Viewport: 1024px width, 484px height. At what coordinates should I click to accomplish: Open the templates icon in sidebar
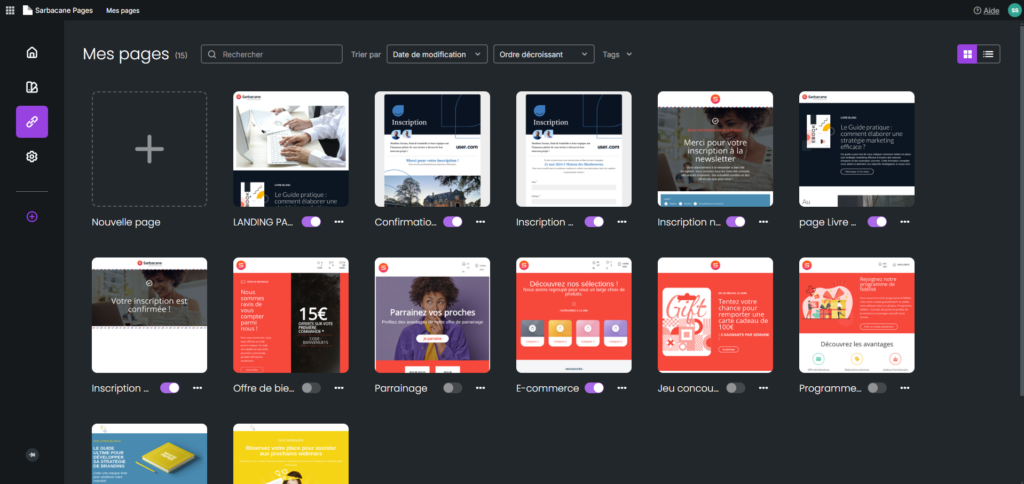coord(32,88)
